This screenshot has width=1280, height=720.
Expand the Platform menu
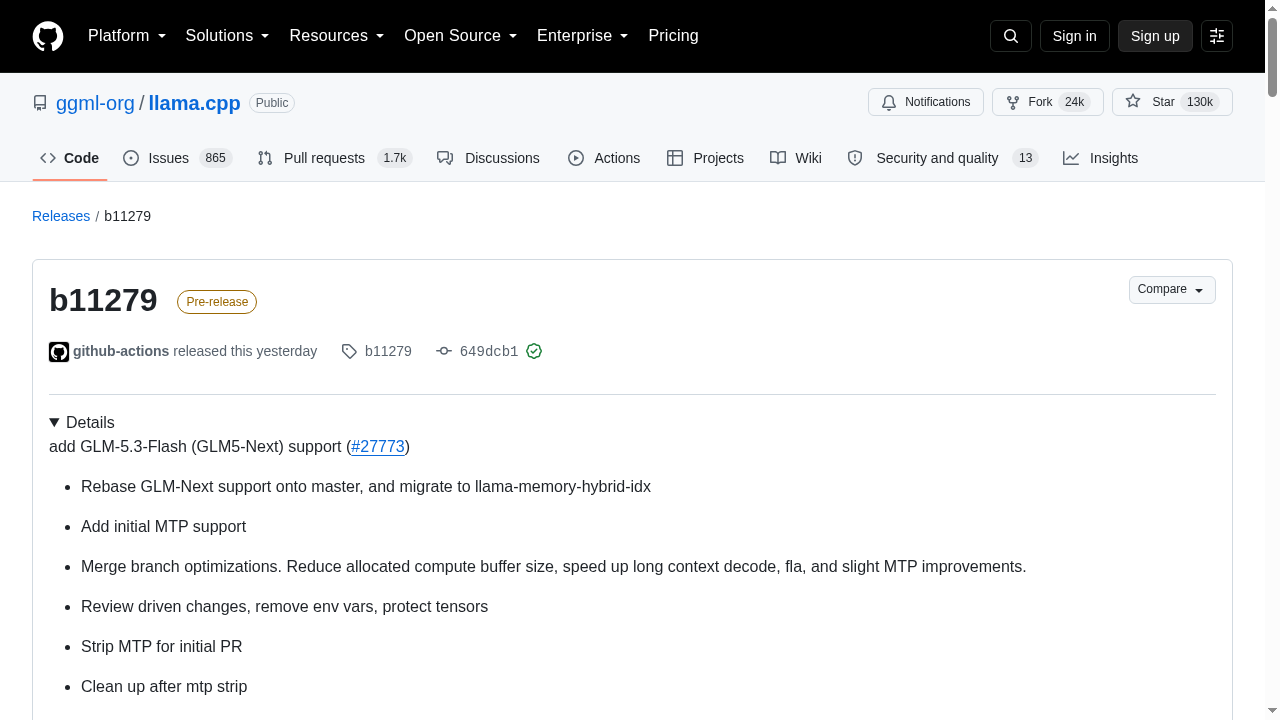[x=127, y=36]
